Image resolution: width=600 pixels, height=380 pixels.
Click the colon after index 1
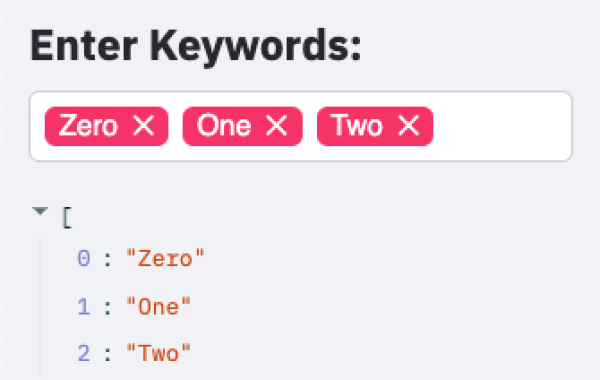pyautogui.click(x=108, y=308)
